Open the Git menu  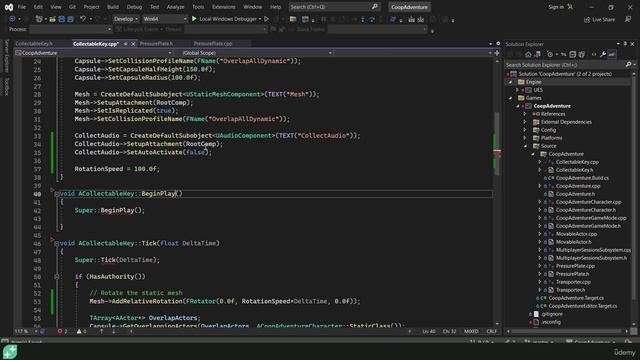pos(72,7)
